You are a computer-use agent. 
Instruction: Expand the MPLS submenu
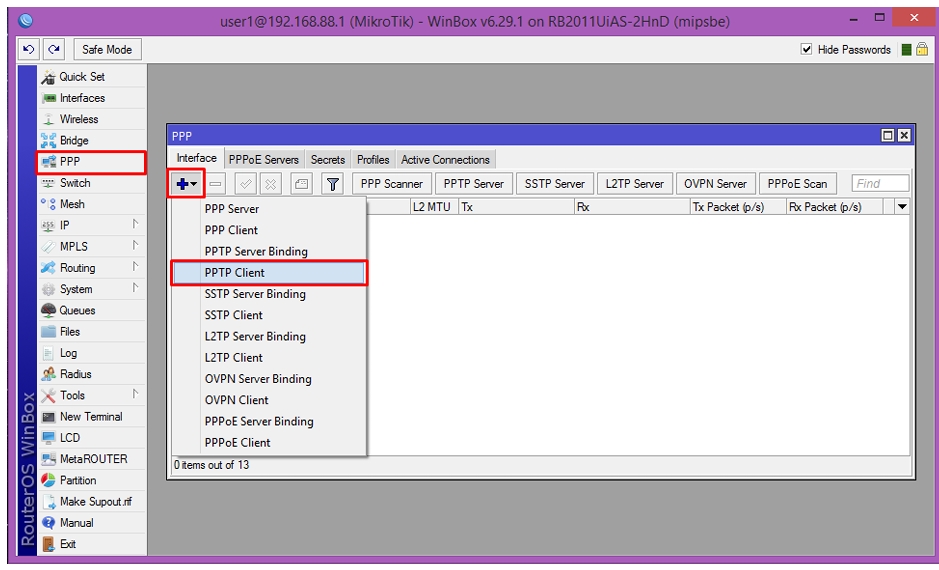[92, 247]
